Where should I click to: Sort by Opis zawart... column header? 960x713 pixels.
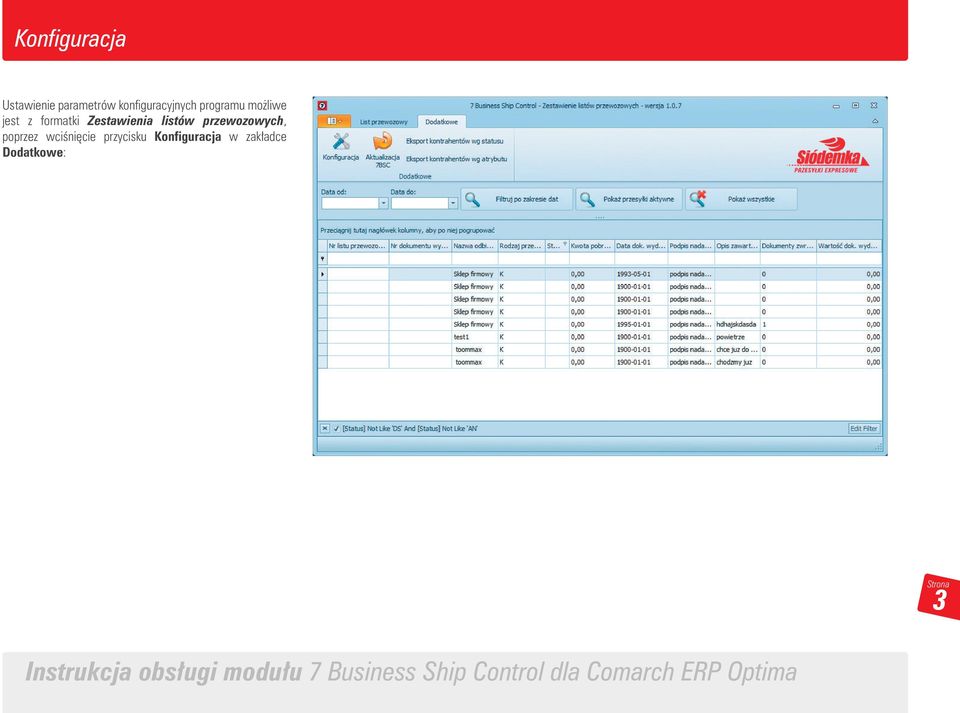pyautogui.click(x=737, y=245)
